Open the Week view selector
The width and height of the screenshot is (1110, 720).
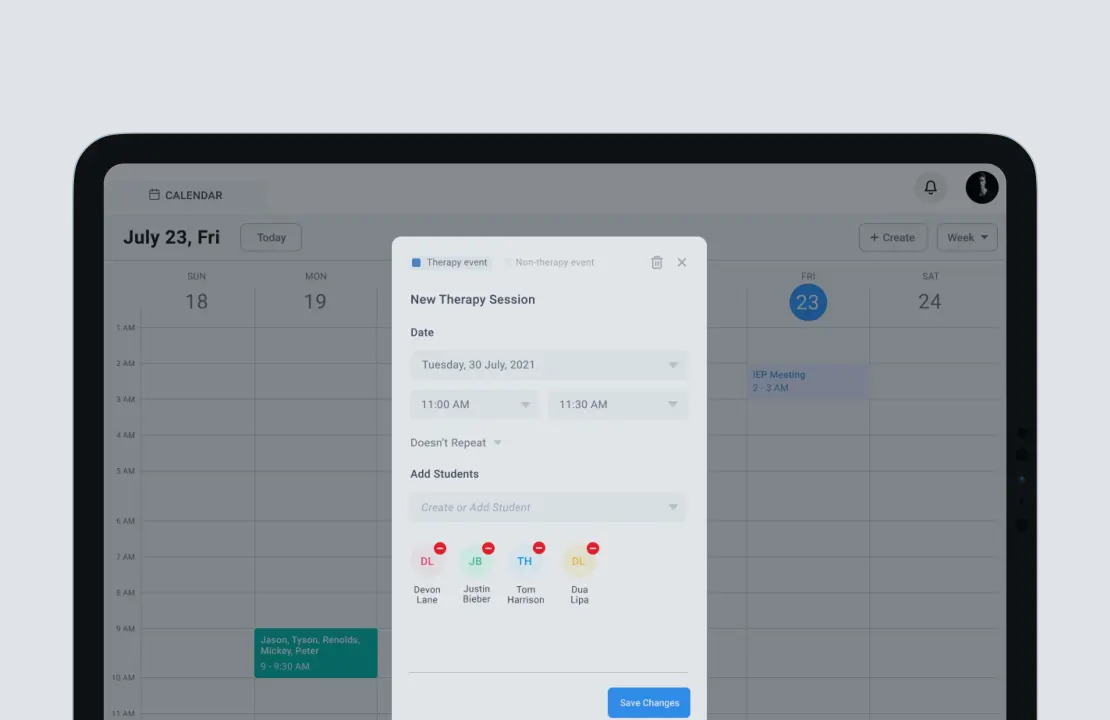pos(966,237)
